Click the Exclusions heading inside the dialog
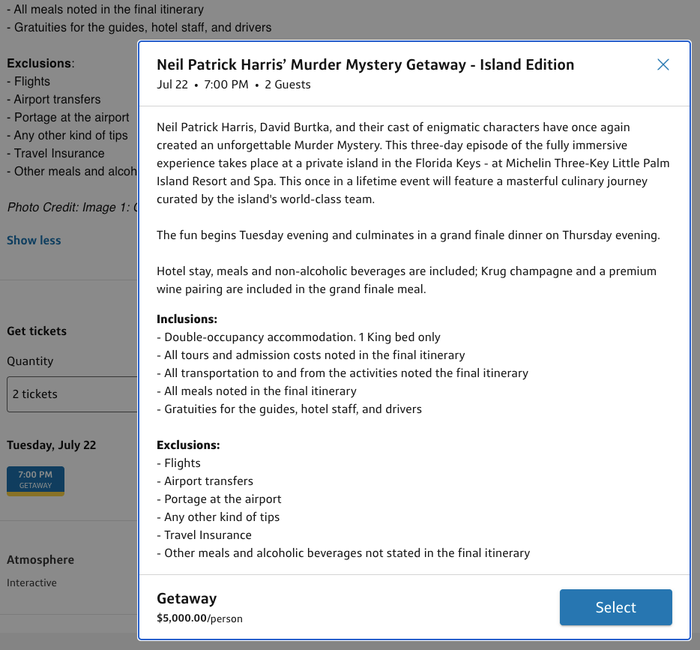 coord(188,445)
